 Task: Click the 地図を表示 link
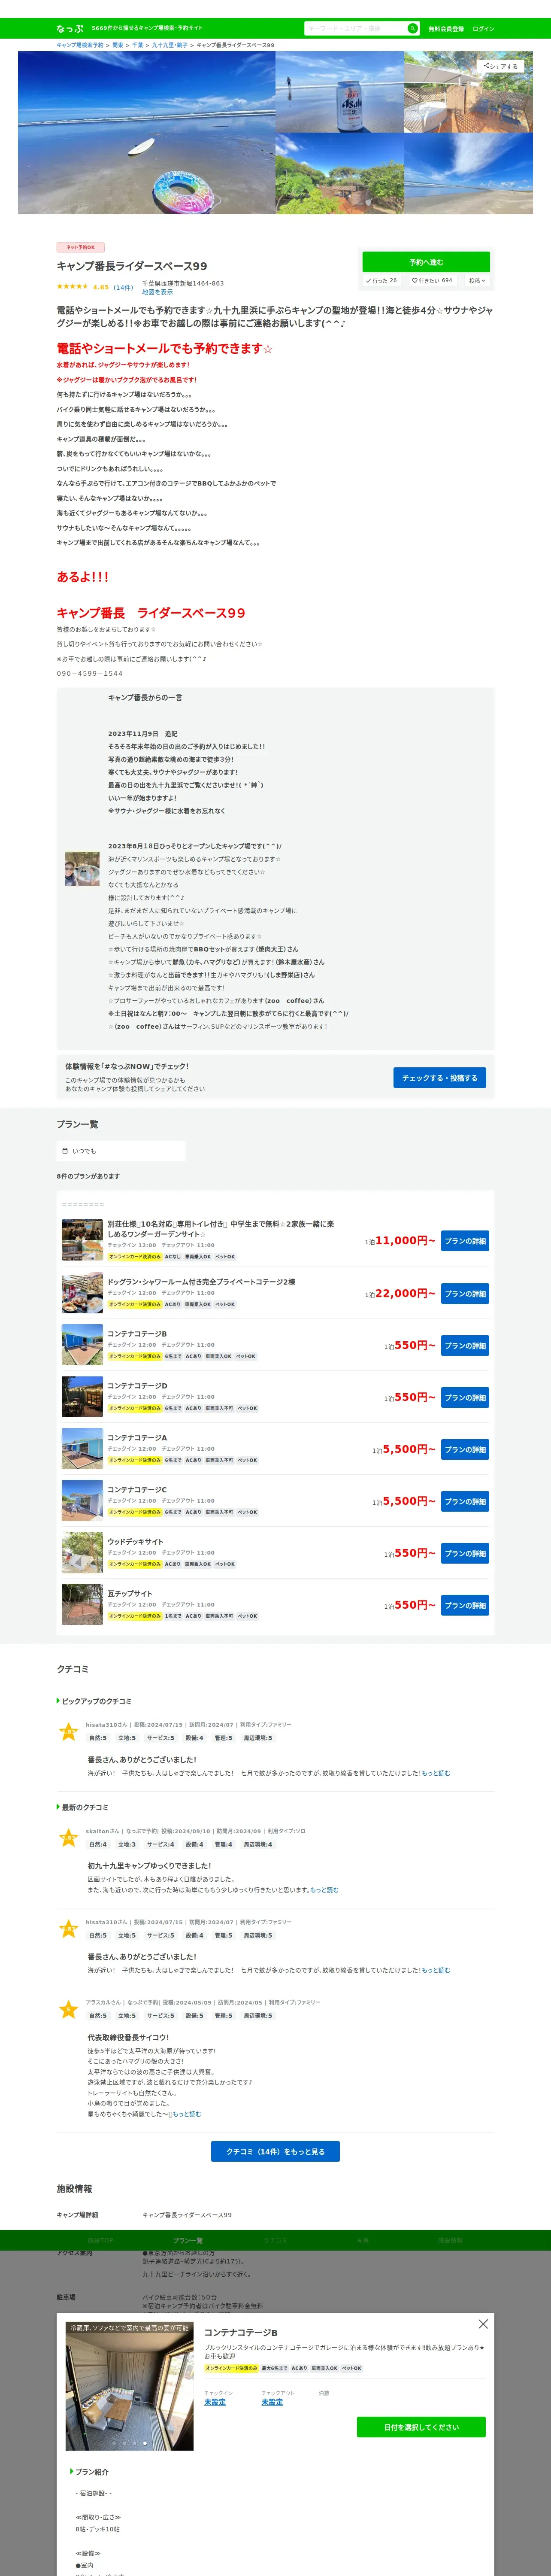[157, 292]
